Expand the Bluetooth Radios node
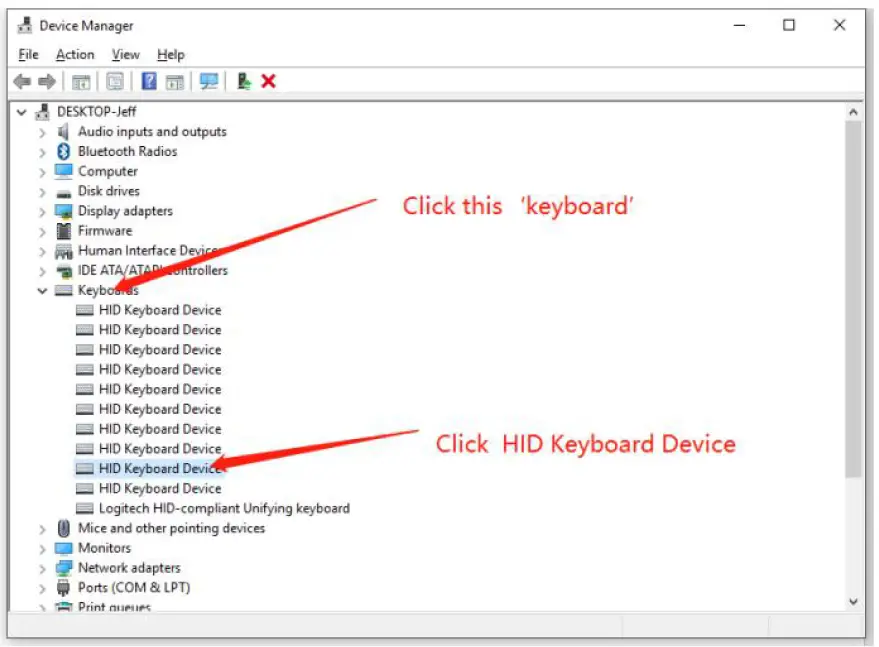This screenshot has height=647, width=879. [x=42, y=152]
